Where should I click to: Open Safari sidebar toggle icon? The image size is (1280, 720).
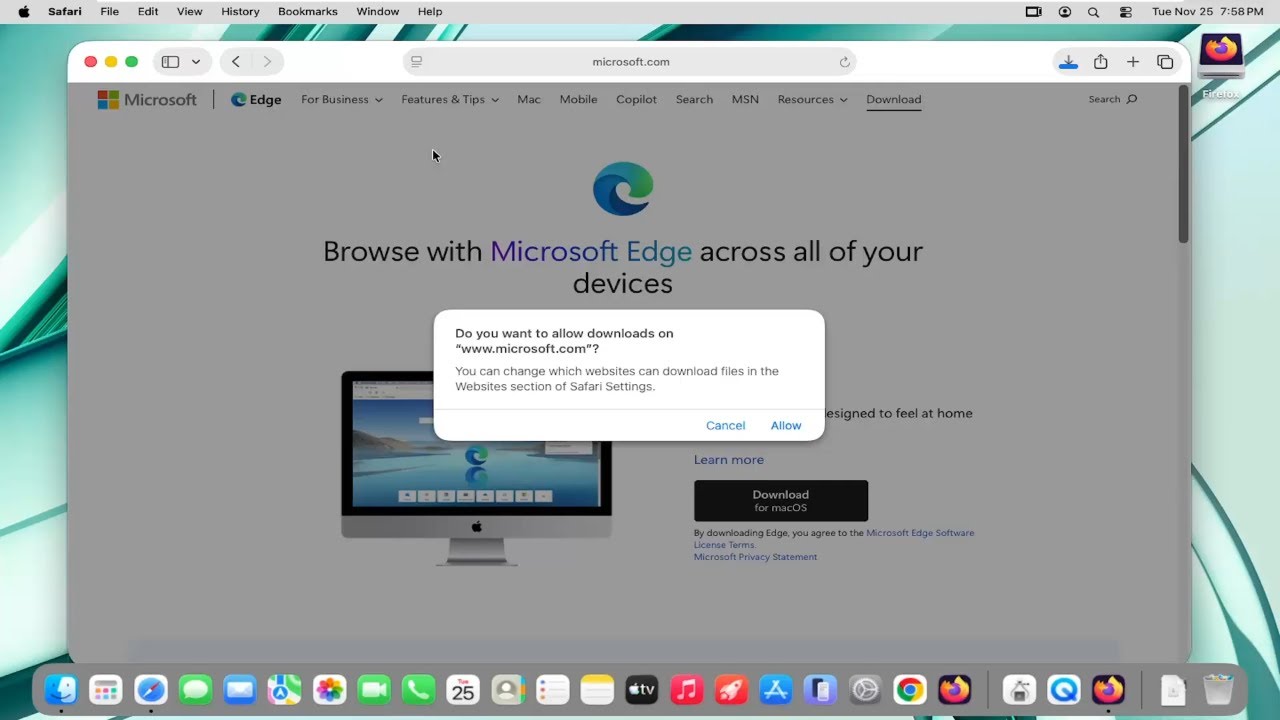170,62
